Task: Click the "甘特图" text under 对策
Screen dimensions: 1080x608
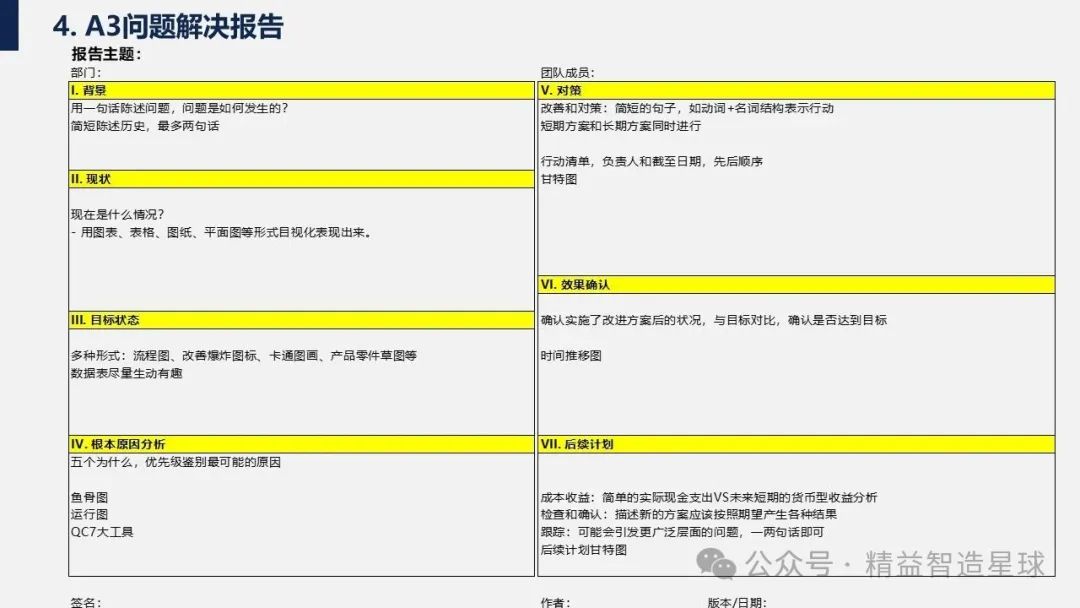Action: tap(559, 179)
